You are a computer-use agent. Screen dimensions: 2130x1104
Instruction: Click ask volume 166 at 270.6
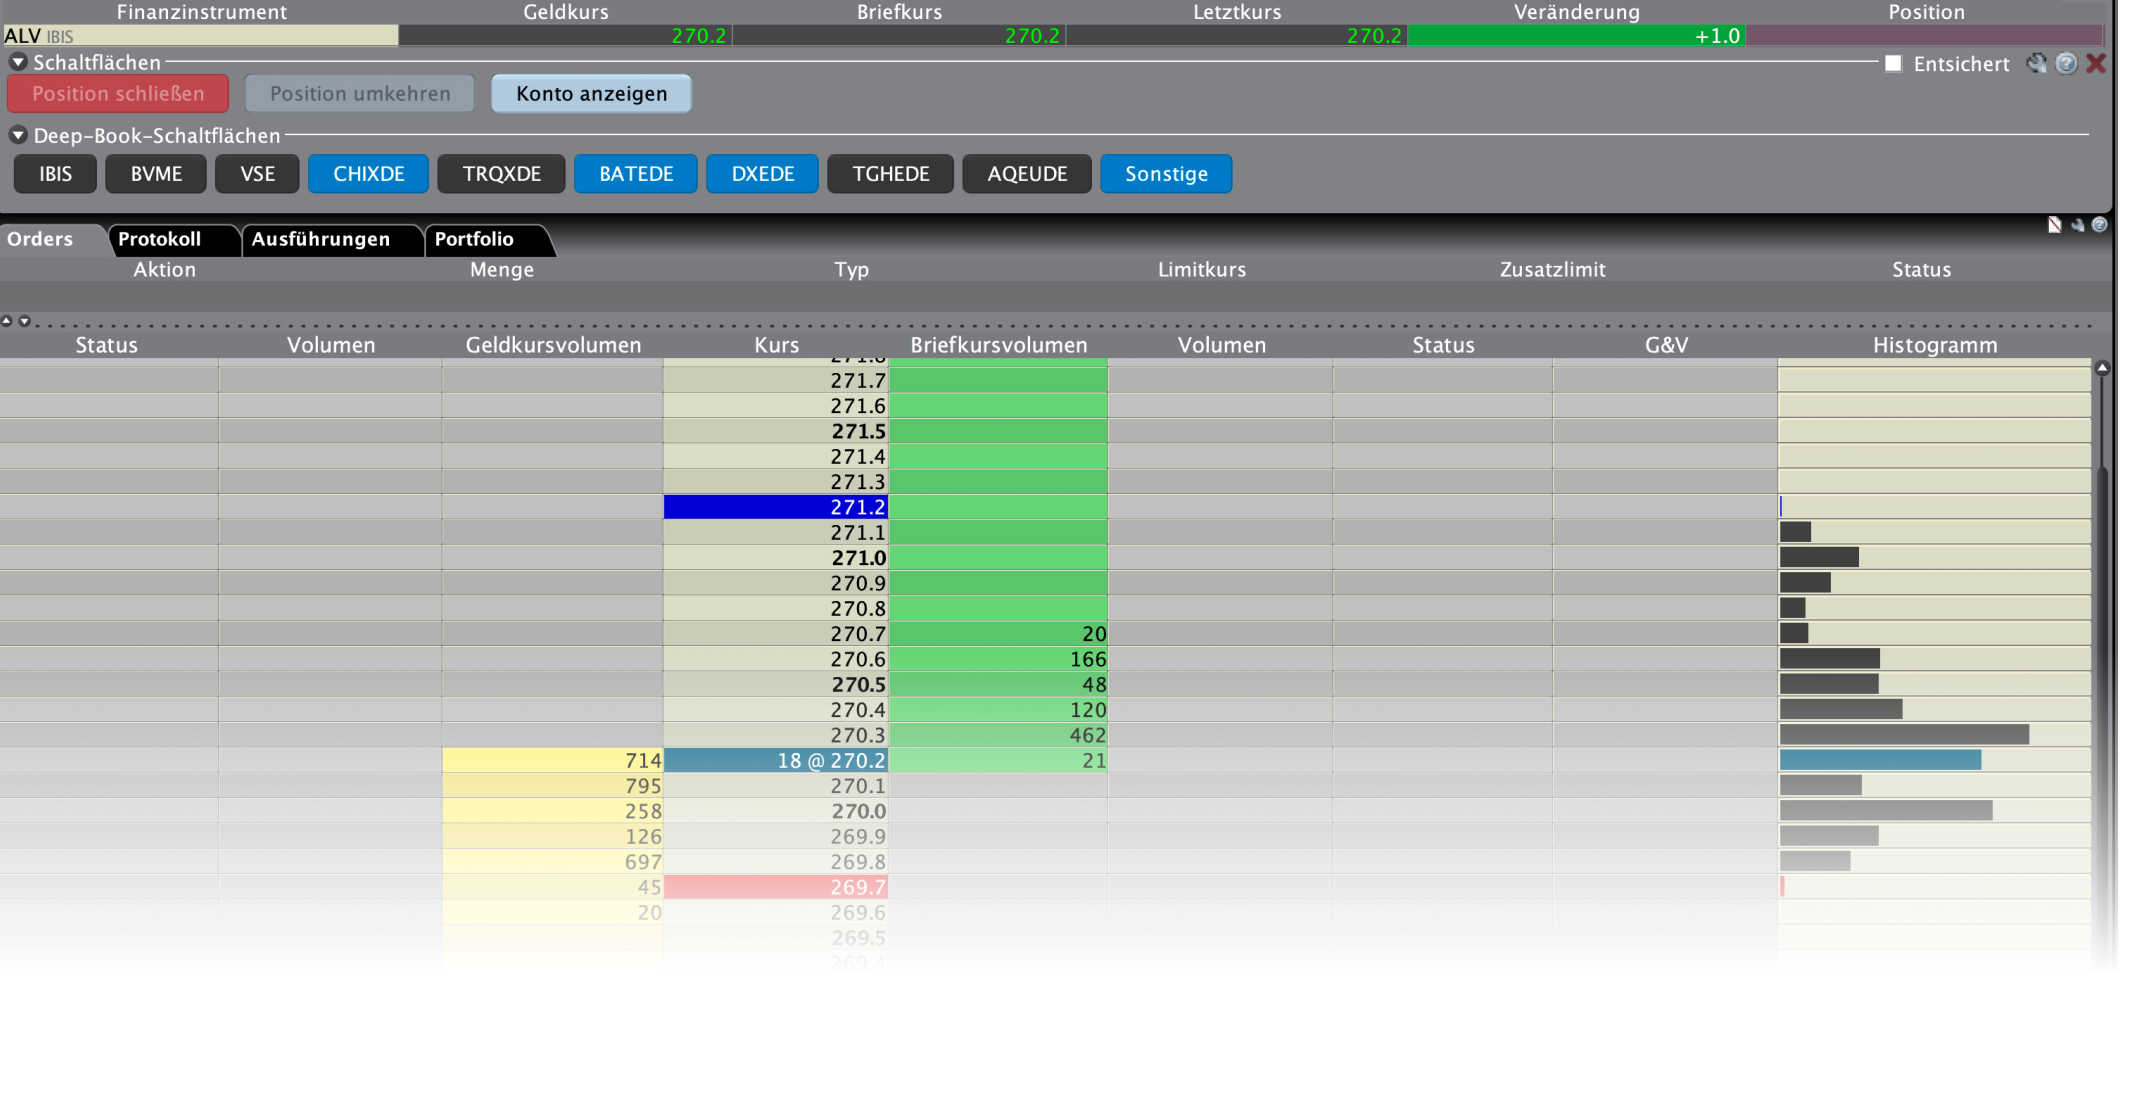coord(998,659)
